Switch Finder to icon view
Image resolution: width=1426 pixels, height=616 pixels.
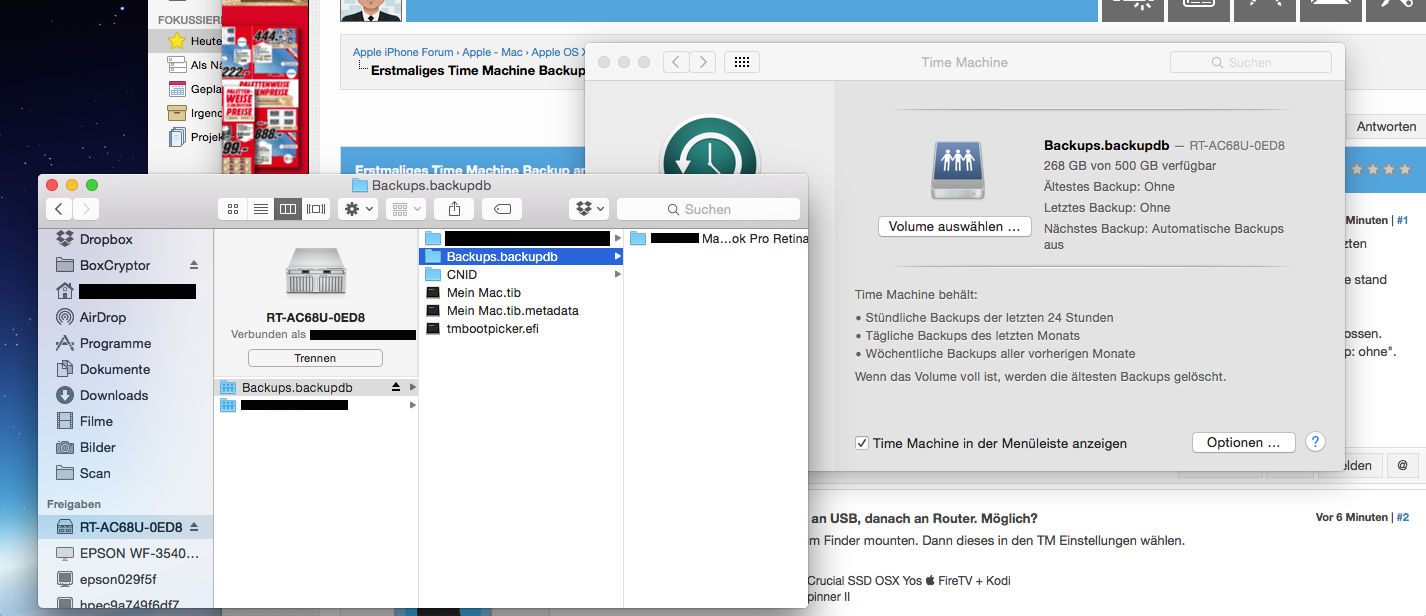pos(233,209)
